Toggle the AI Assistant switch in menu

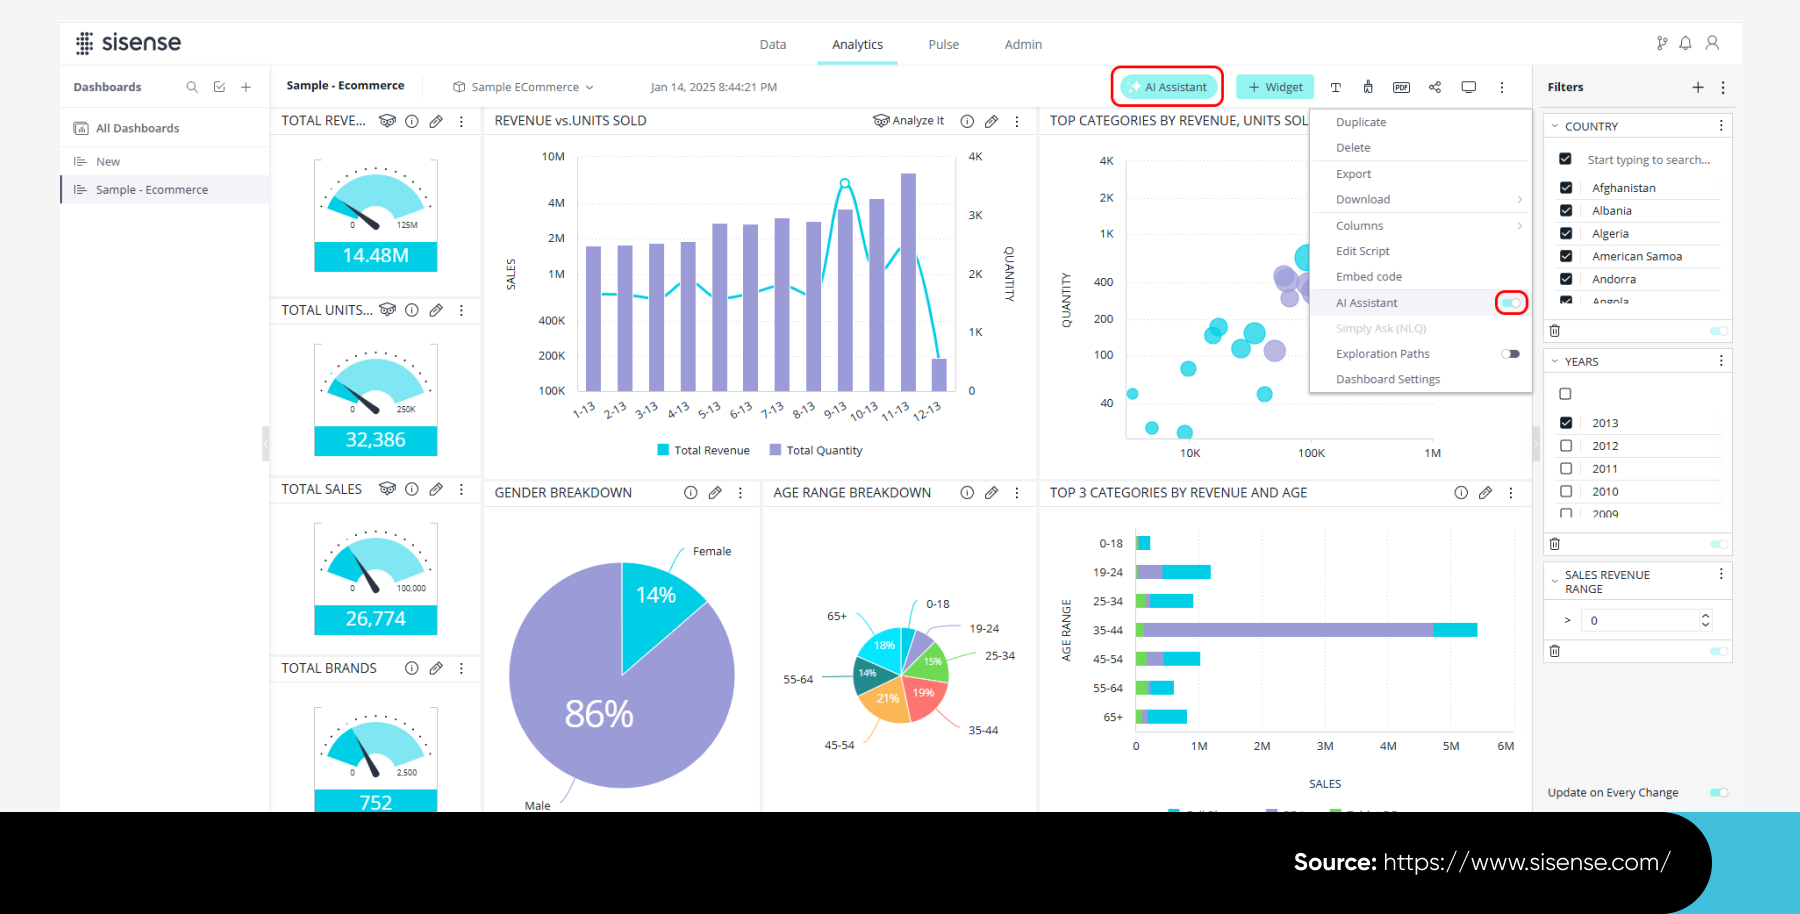[x=1510, y=303]
